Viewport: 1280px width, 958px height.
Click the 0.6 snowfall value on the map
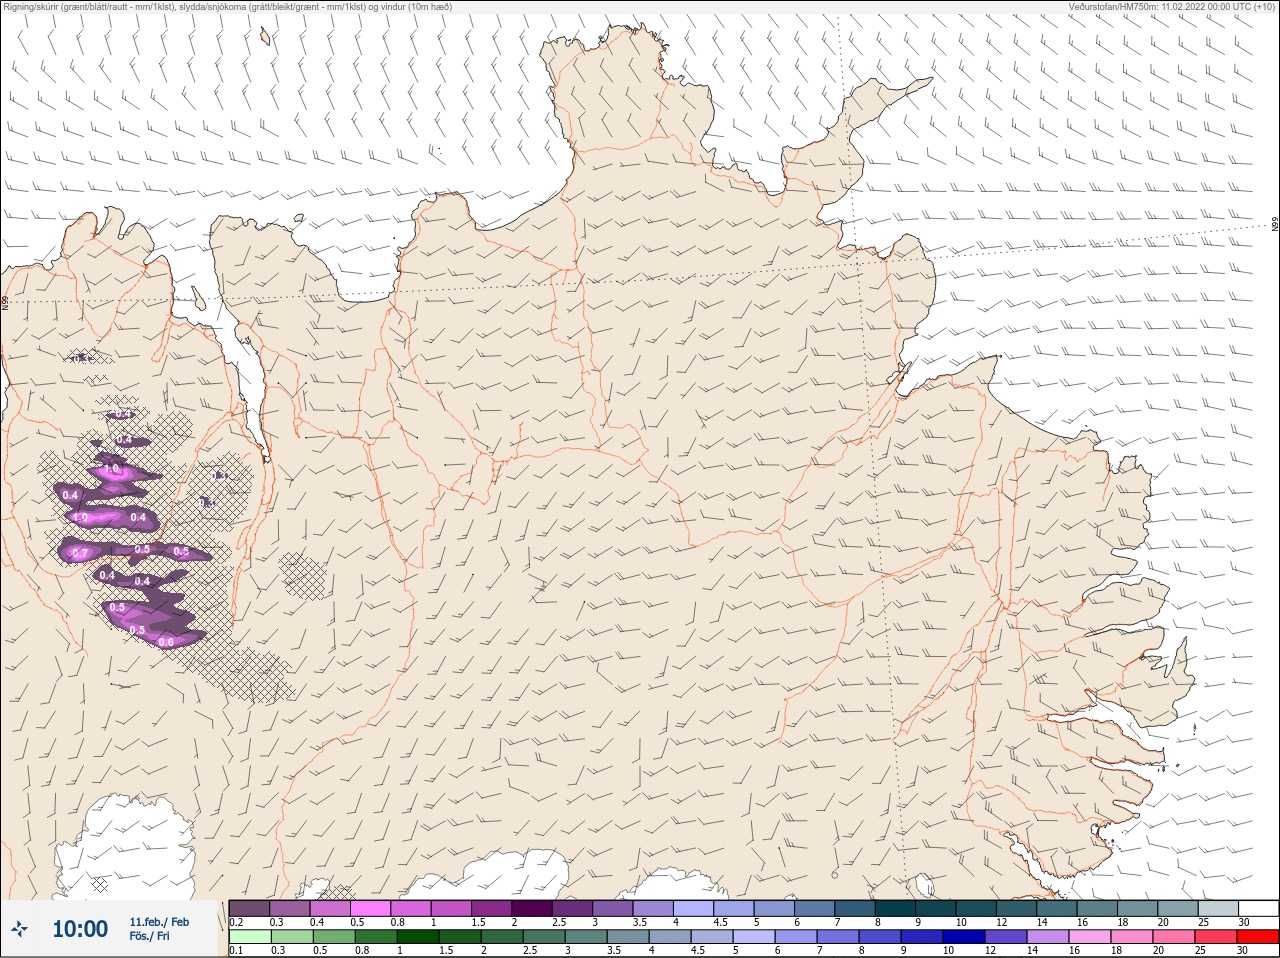[x=167, y=641]
